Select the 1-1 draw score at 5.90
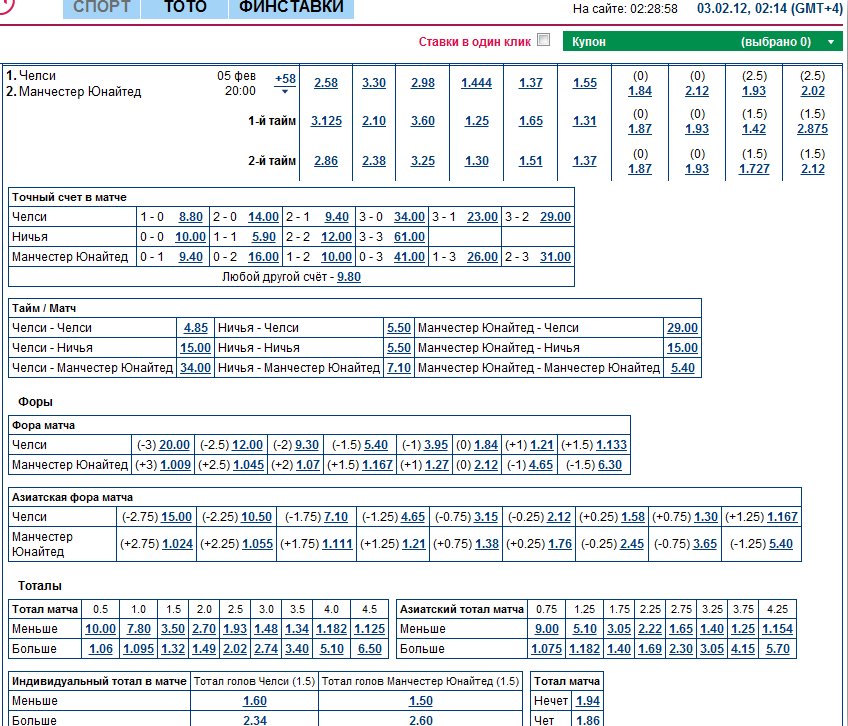This screenshot has width=848, height=726. click(x=263, y=237)
